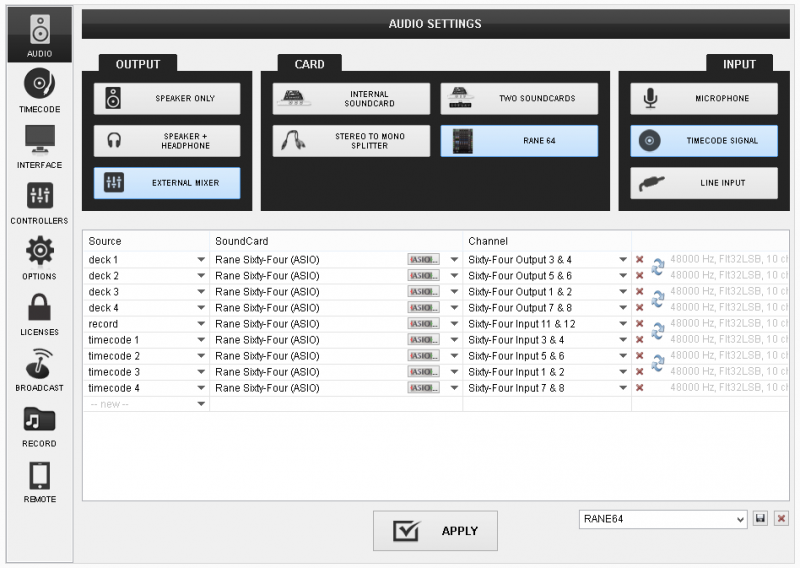Click the refresh arrows beside record and timecode 1

point(658,331)
